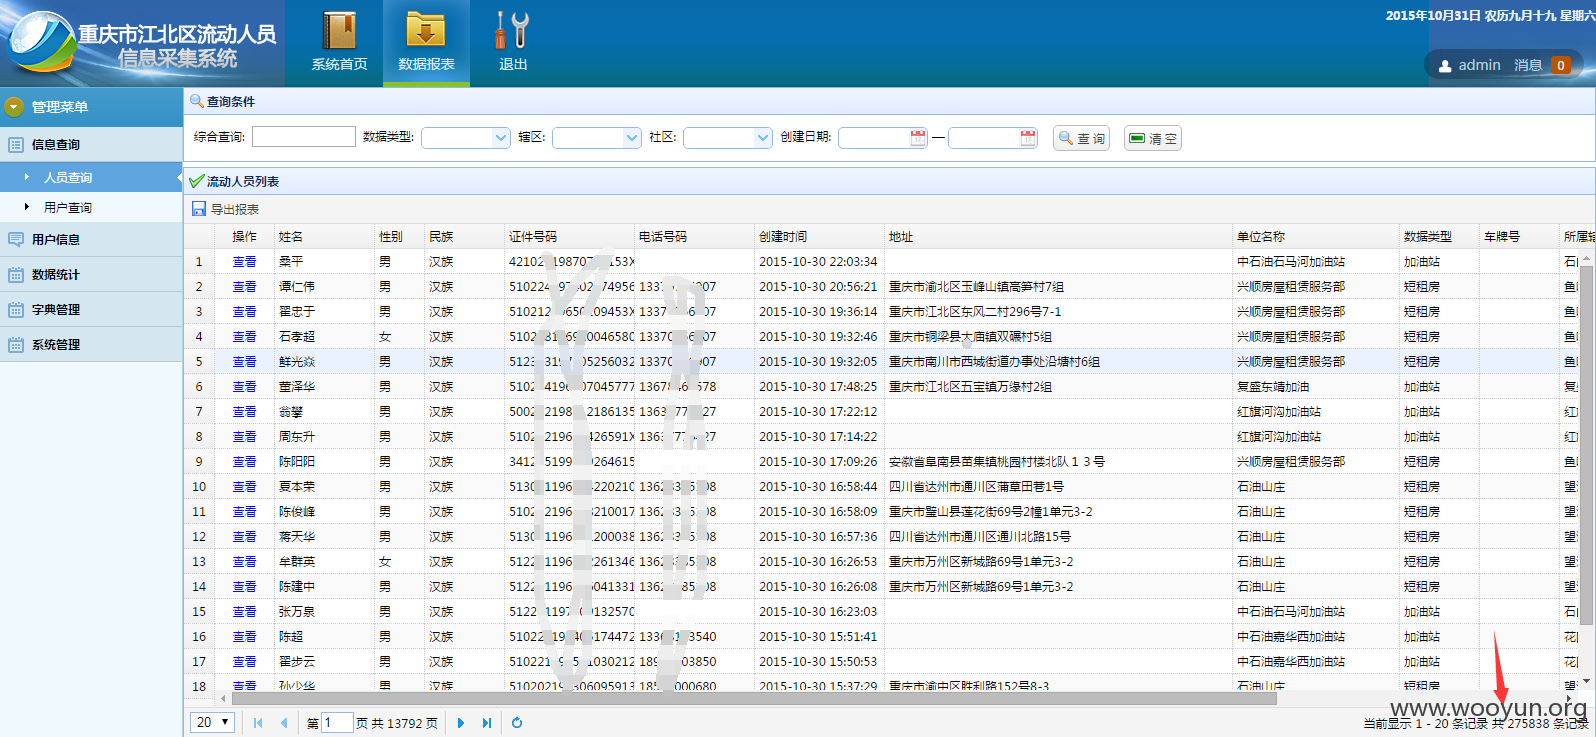Select address "四川省达州市通川区通川北路15号"

click(x=980, y=537)
